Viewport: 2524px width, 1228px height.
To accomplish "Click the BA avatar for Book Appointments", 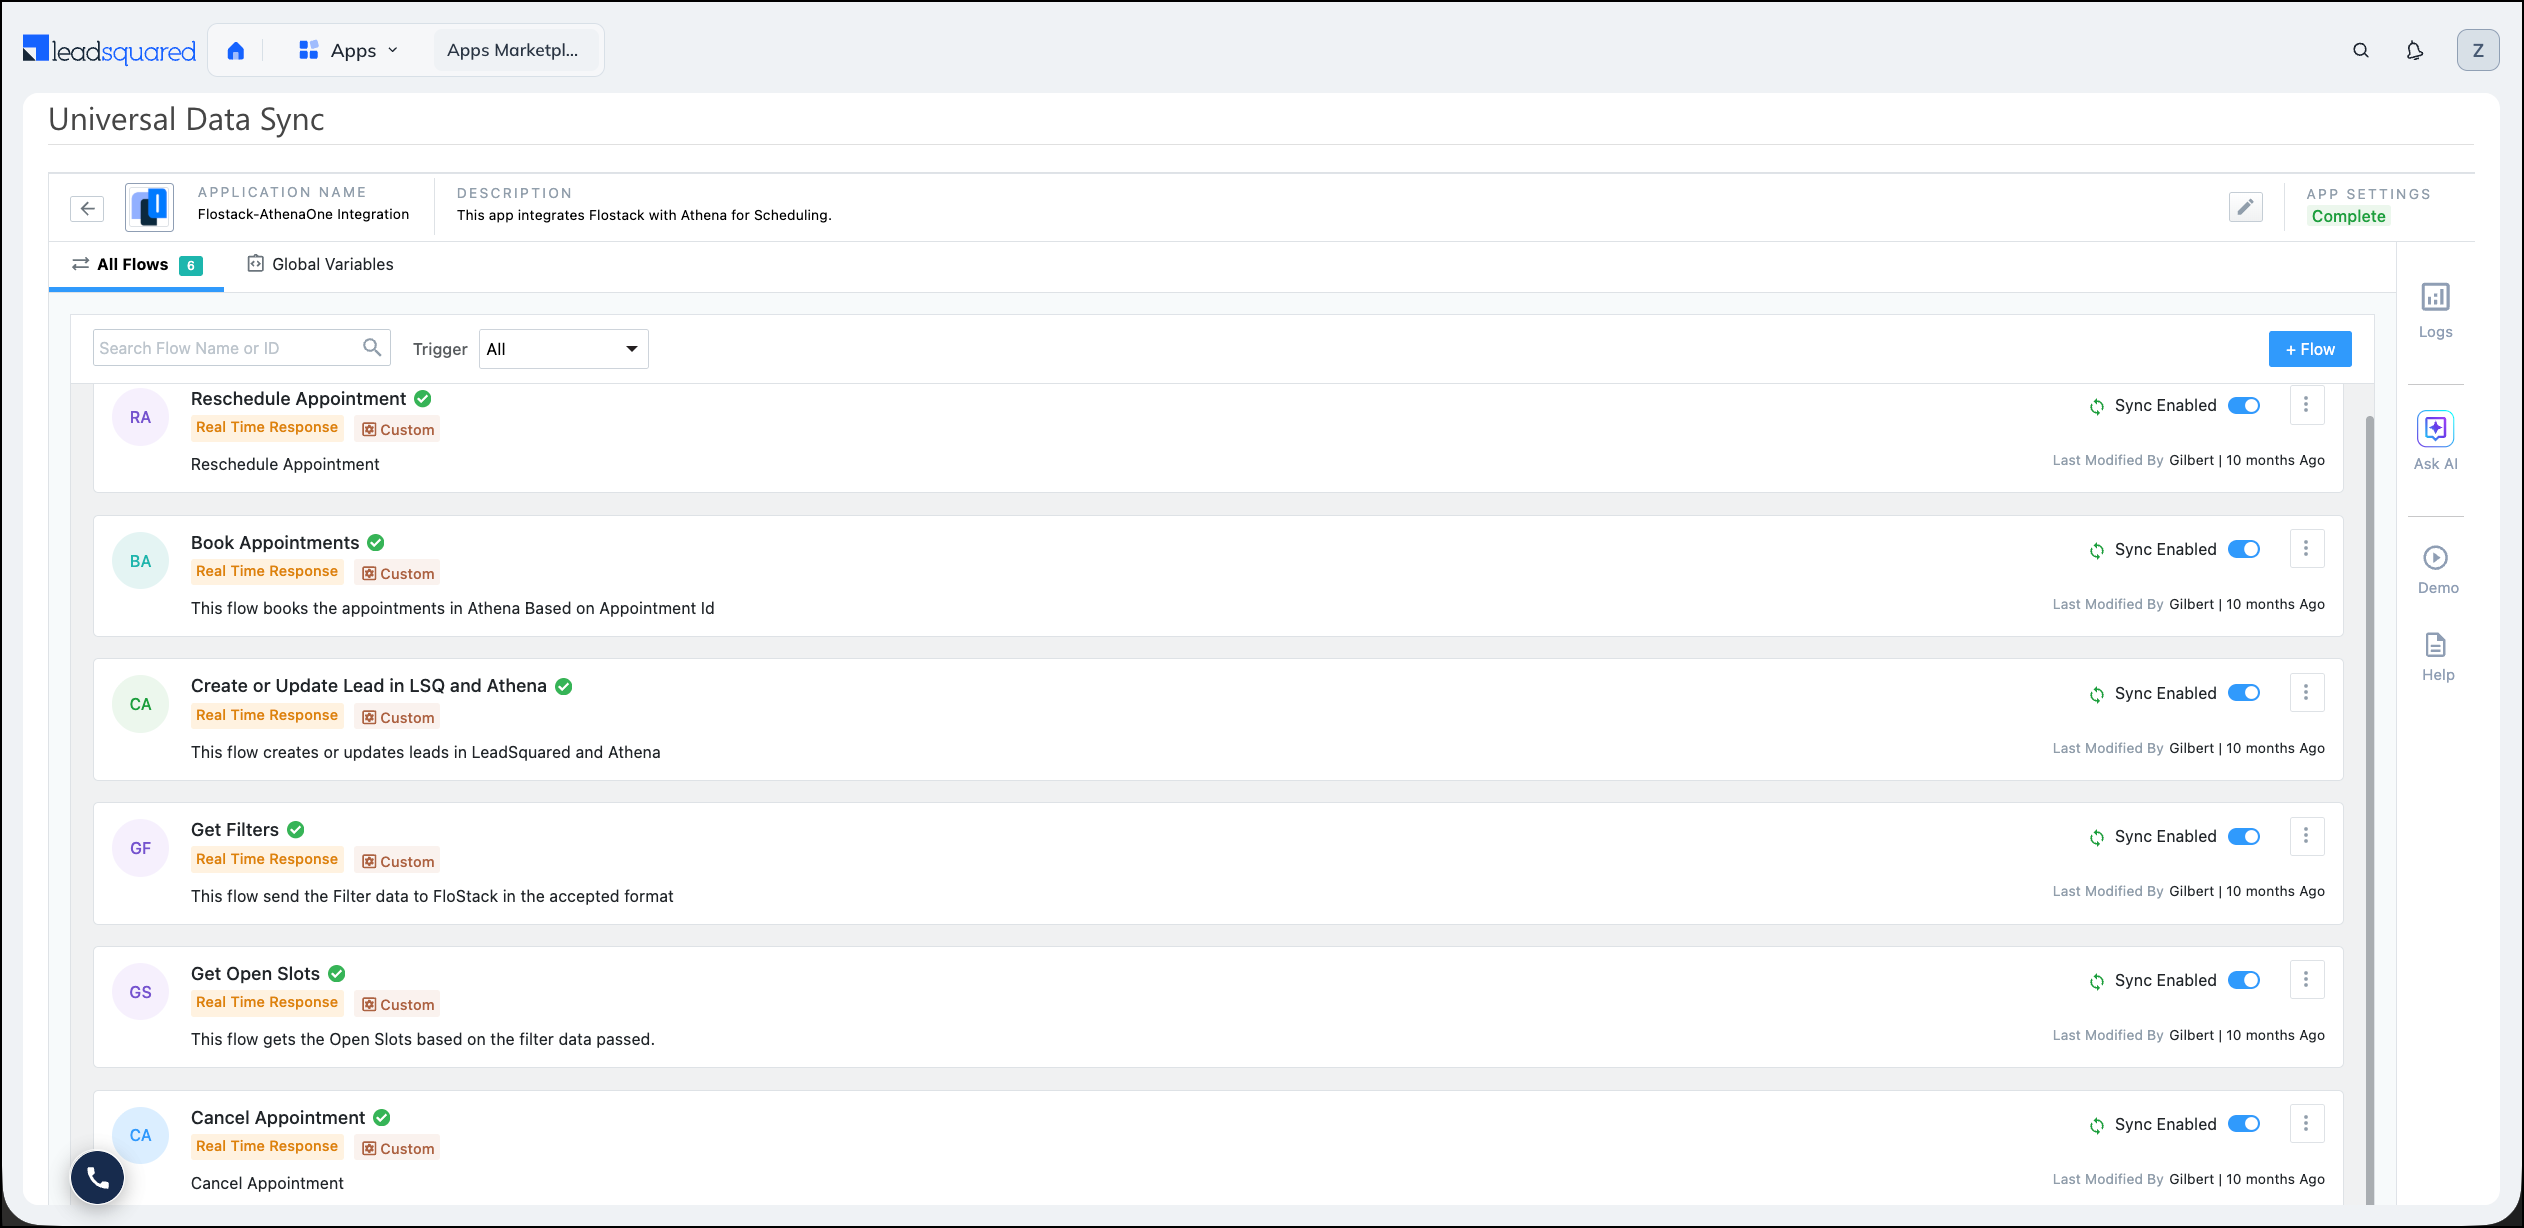I will [140, 561].
